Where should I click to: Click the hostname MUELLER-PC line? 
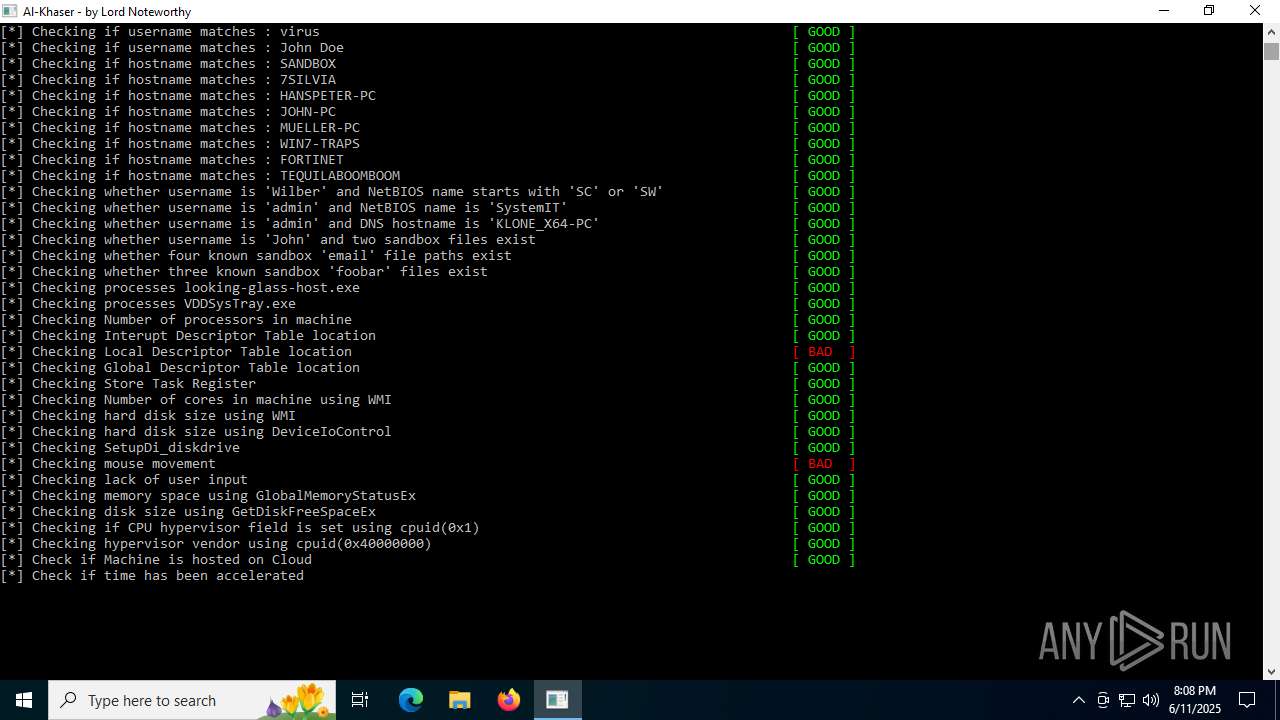click(x=180, y=128)
